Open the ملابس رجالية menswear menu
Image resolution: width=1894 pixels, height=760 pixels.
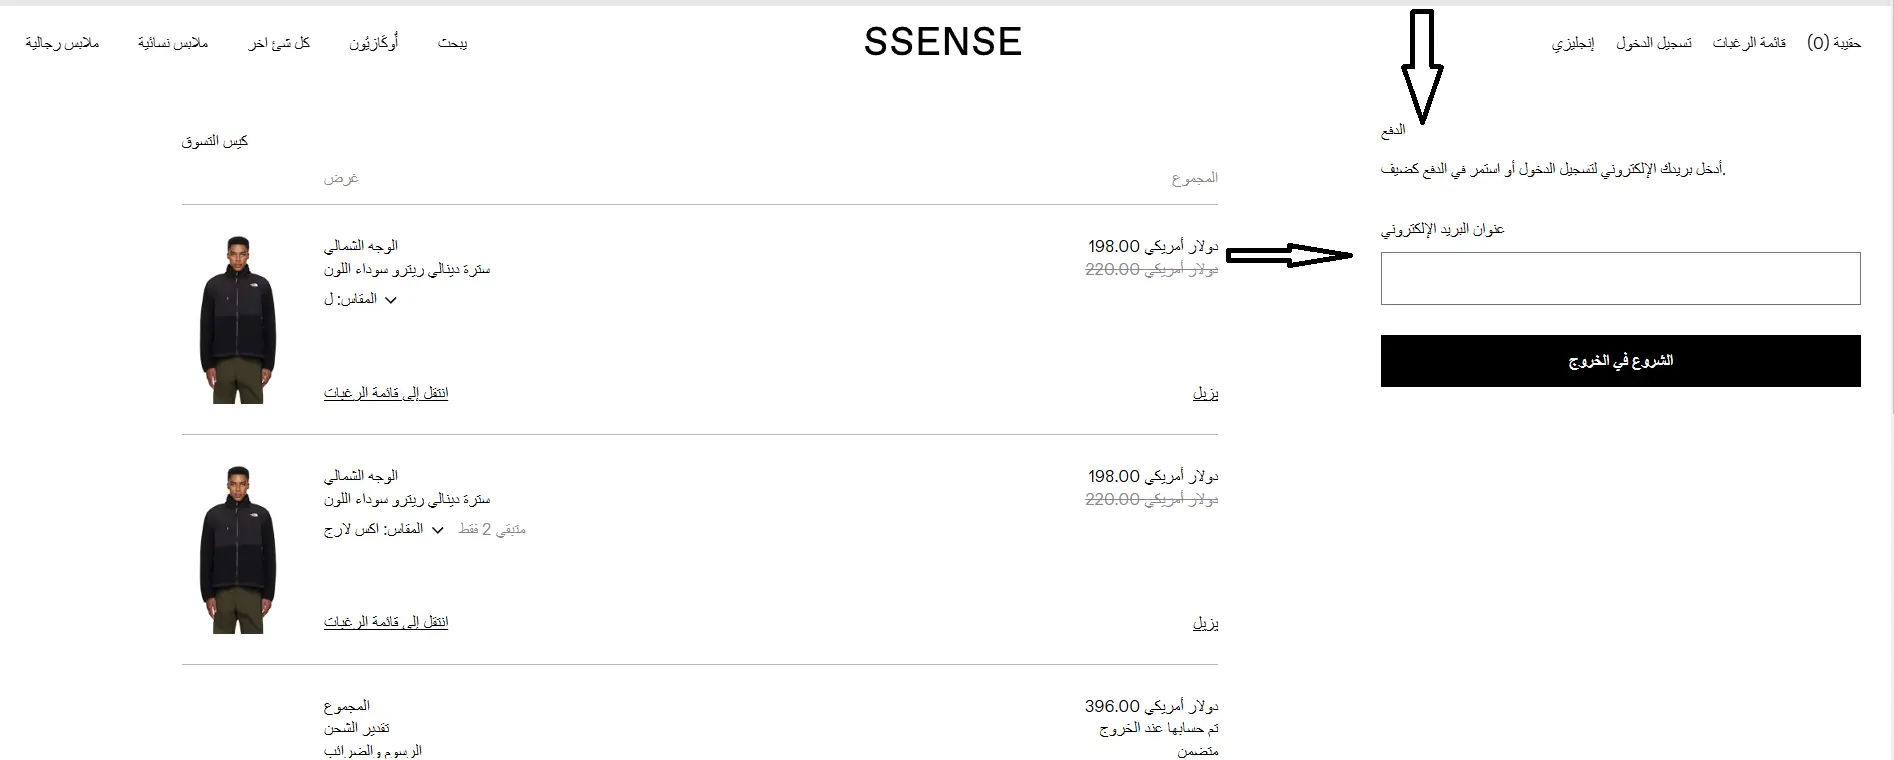62,43
